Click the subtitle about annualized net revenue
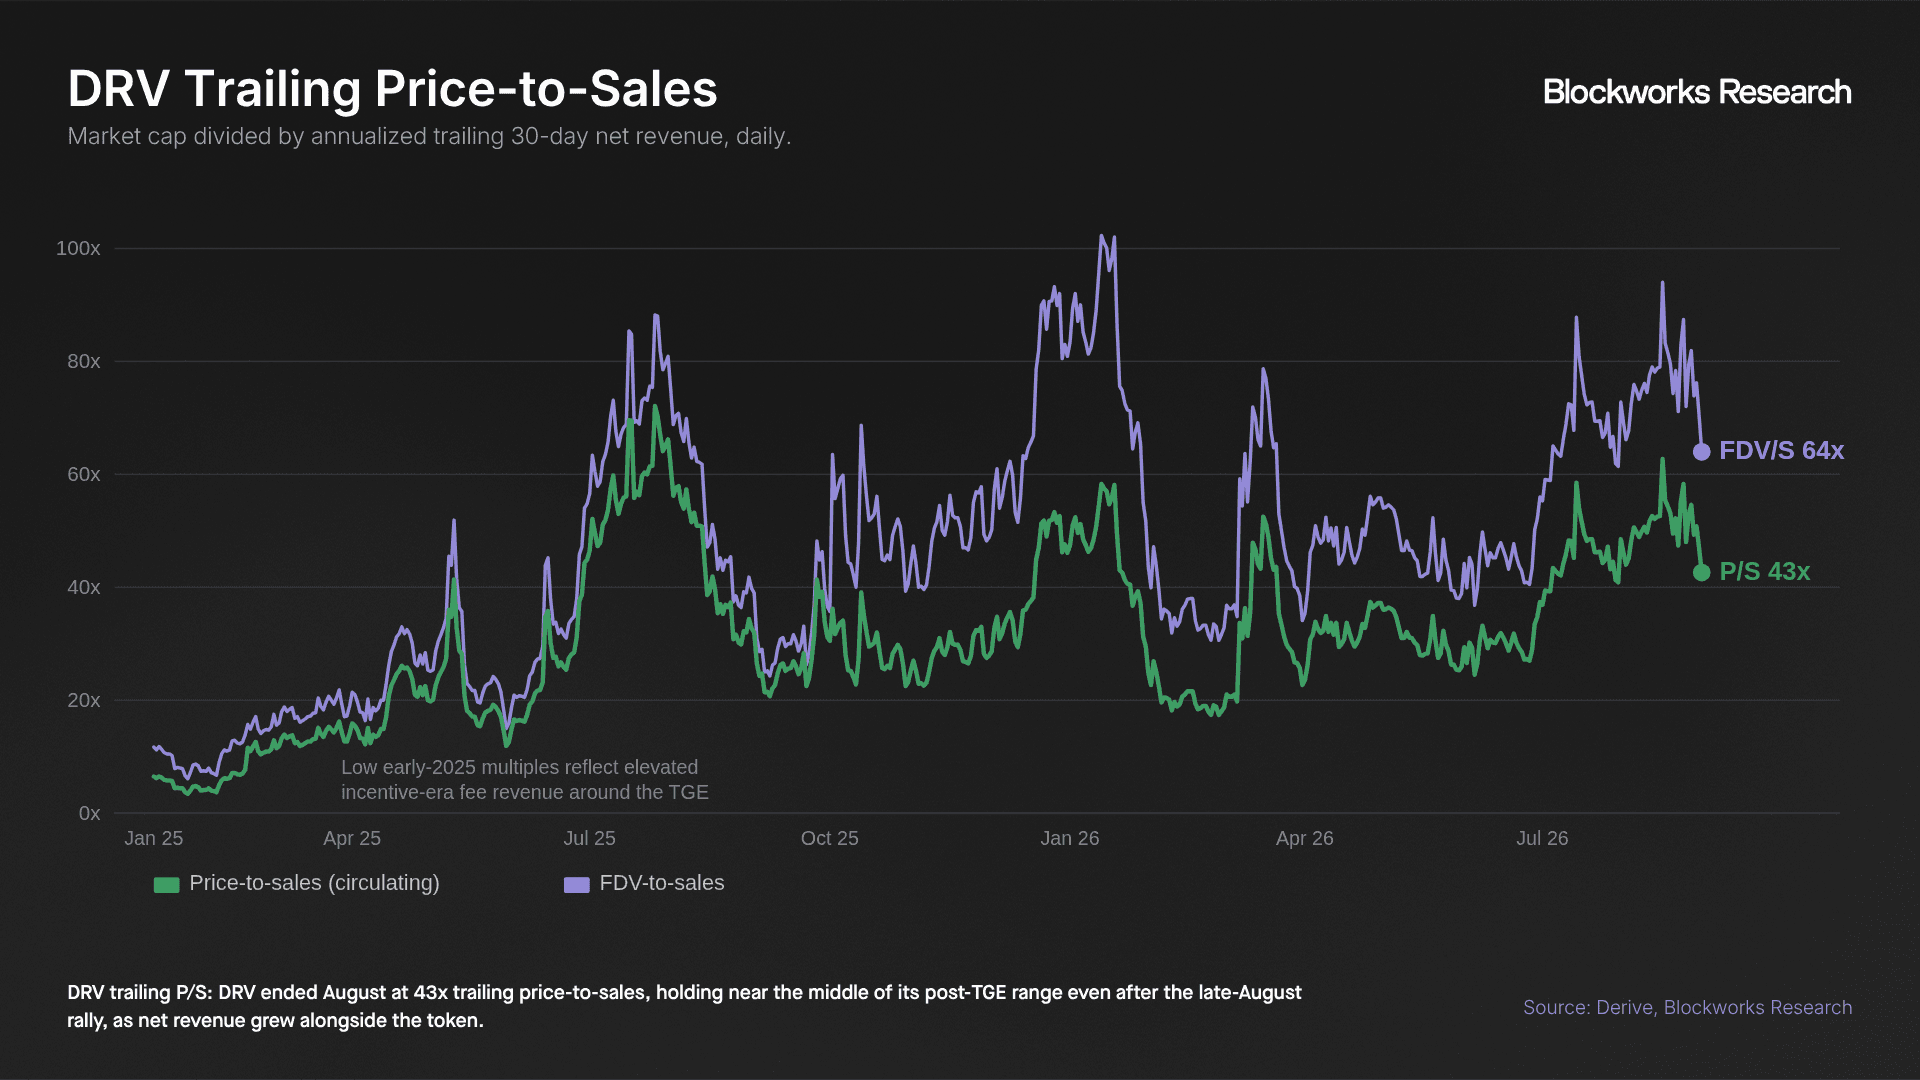Screen dimensions: 1920x1080 pos(429,136)
